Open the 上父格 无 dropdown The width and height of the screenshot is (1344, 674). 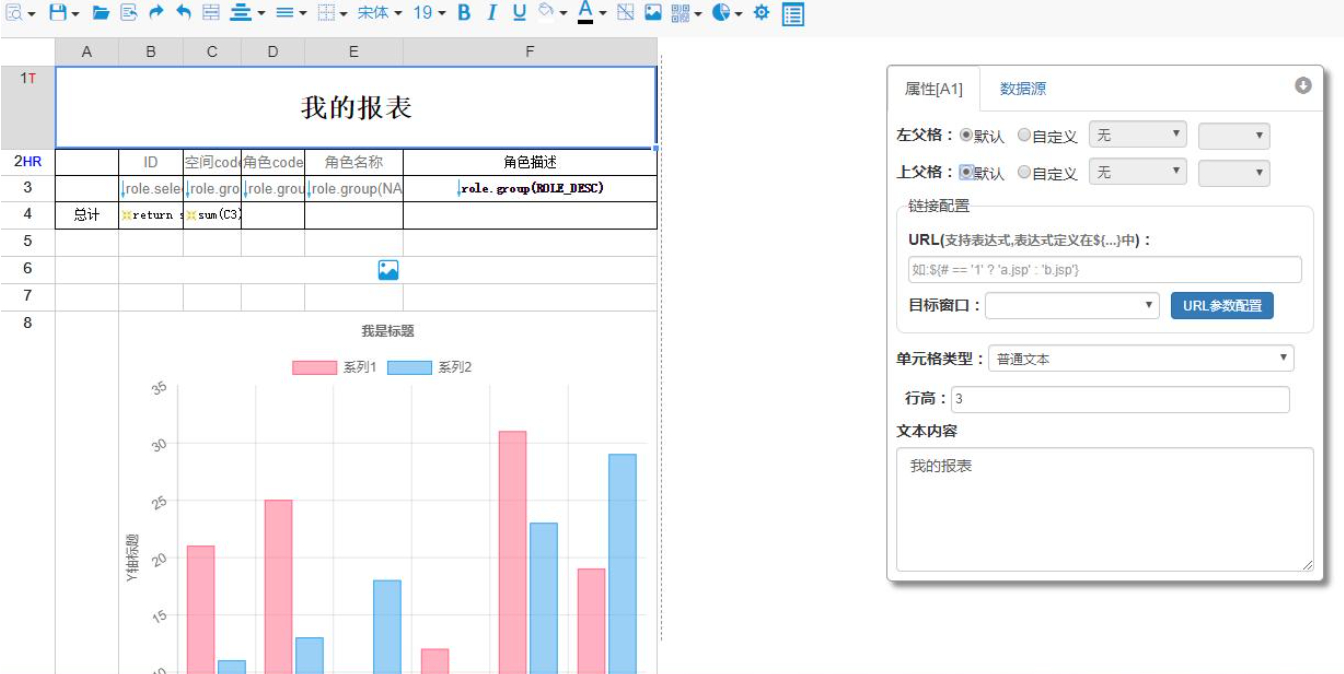click(1138, 172)
